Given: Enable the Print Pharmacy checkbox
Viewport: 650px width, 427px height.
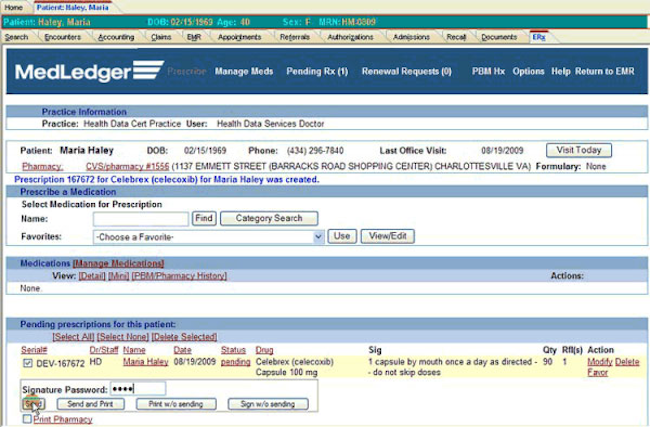Looking at the screenshot, I should coord(27,419).
